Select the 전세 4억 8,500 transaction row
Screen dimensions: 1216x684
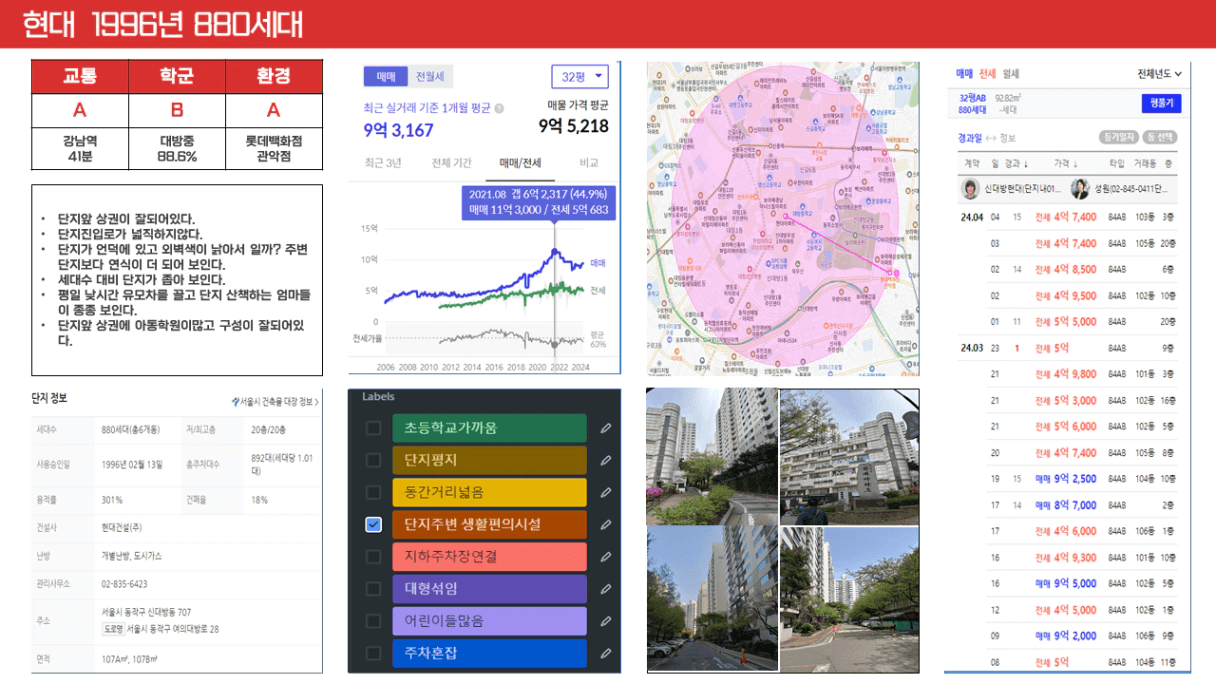tap(1068, 269)
